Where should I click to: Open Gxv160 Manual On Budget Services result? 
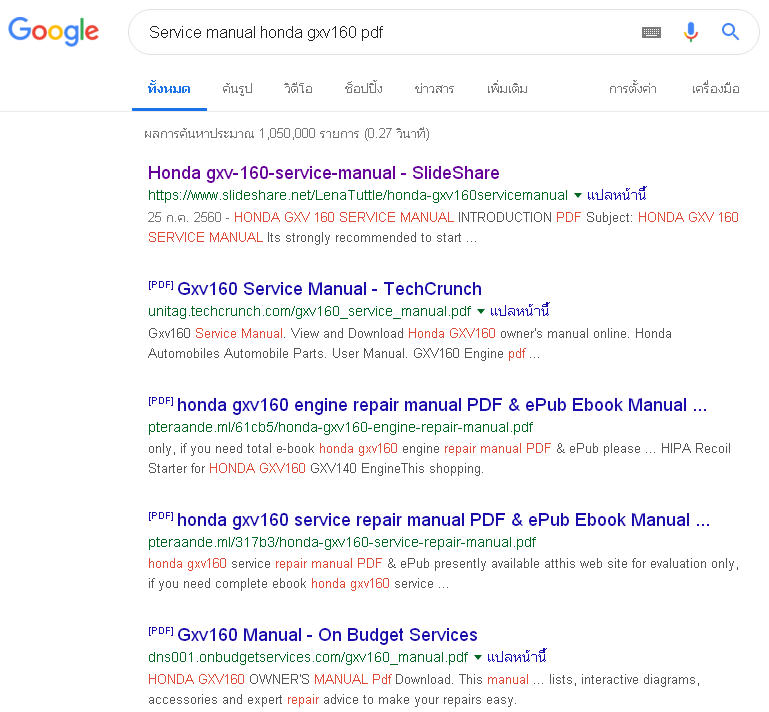327,635
